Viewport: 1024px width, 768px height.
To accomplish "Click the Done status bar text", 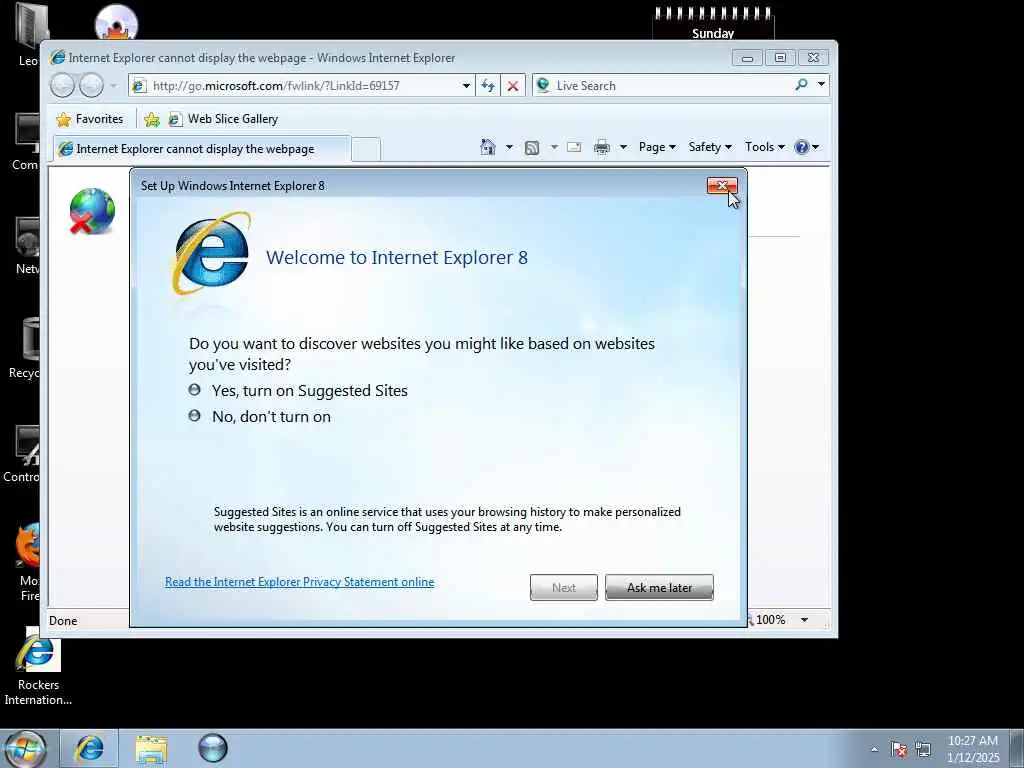I will (63, 620).
